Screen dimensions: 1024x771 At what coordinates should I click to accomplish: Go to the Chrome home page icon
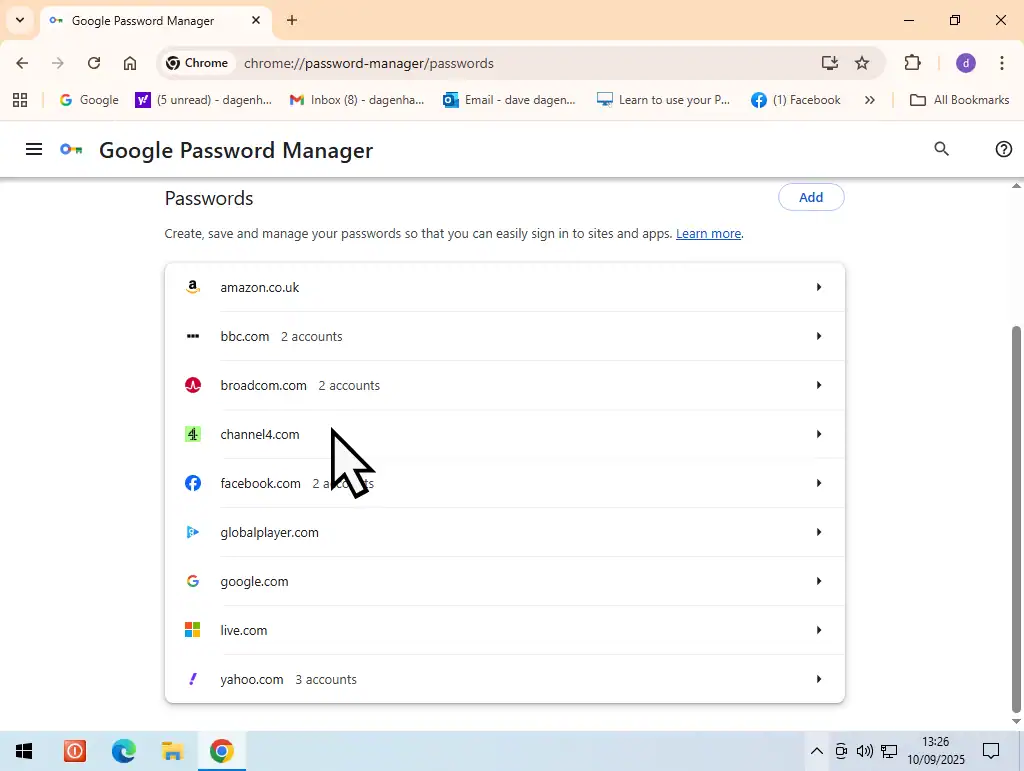click(x=130, y=63)
